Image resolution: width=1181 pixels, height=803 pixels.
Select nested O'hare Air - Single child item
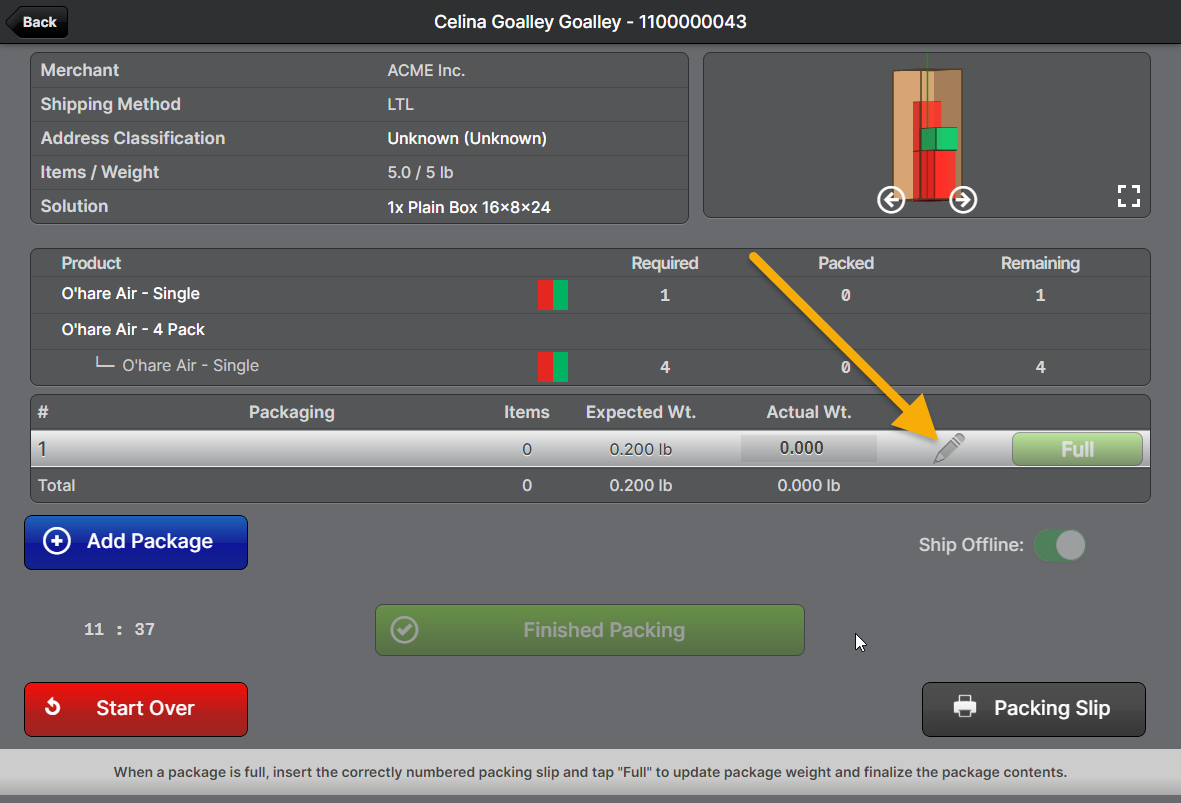tap(190, 366)
